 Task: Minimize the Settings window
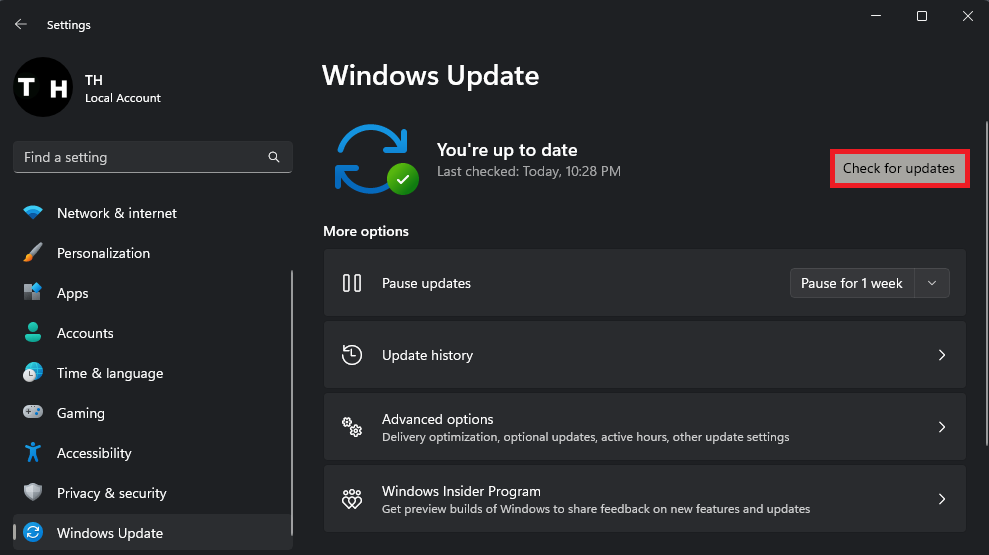point(876,16)
